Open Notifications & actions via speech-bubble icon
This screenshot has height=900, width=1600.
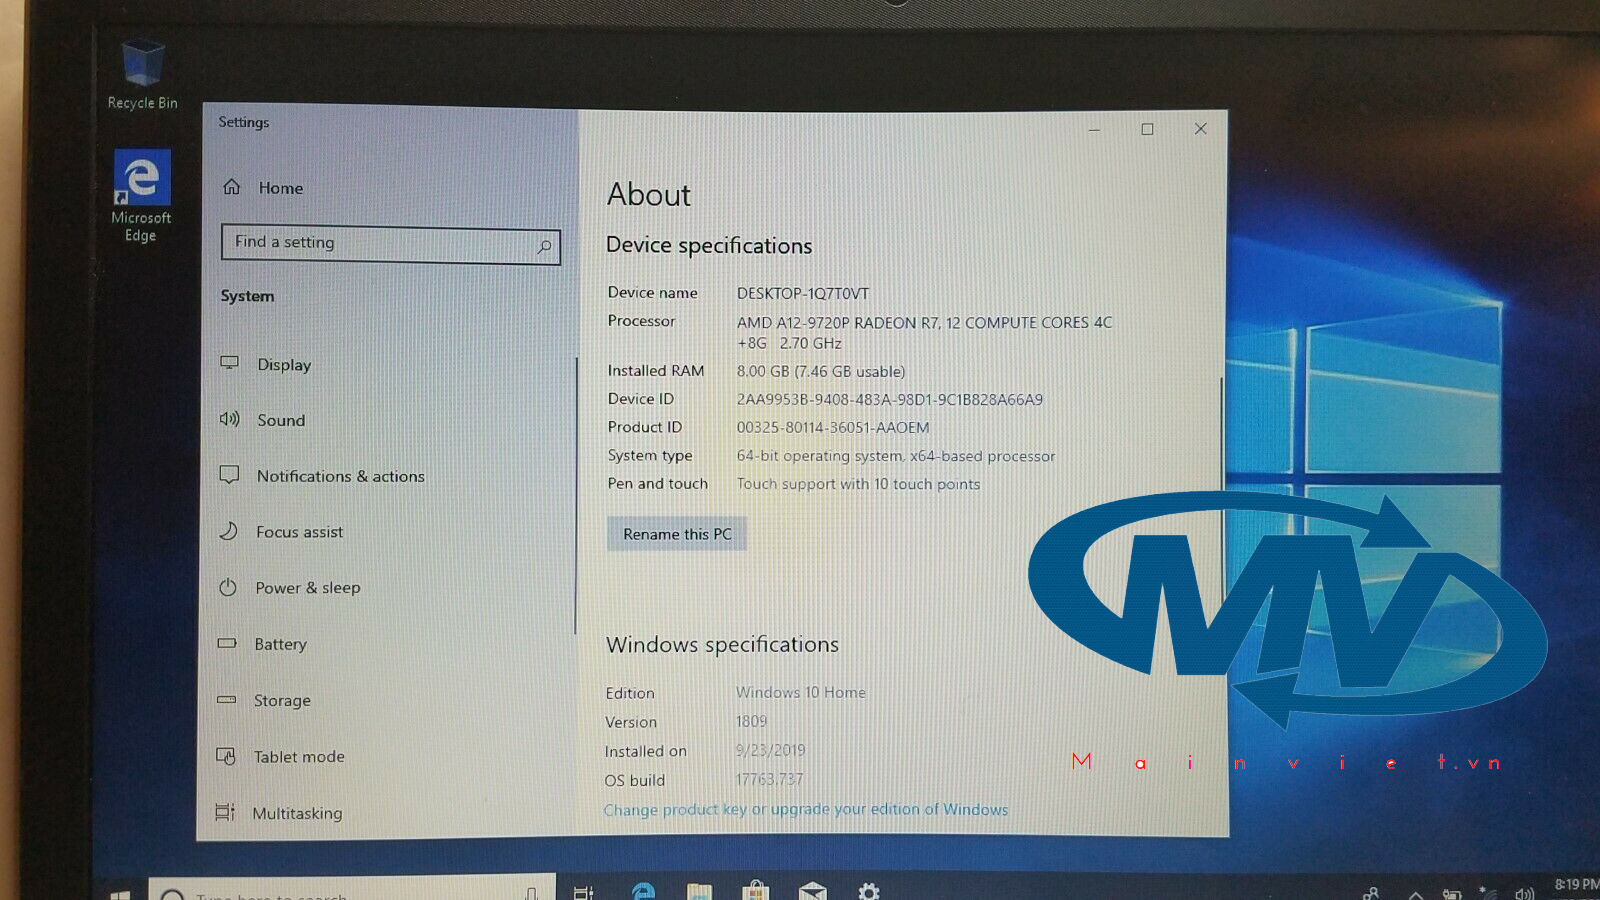pyautogui.click(x=229, y=475)
